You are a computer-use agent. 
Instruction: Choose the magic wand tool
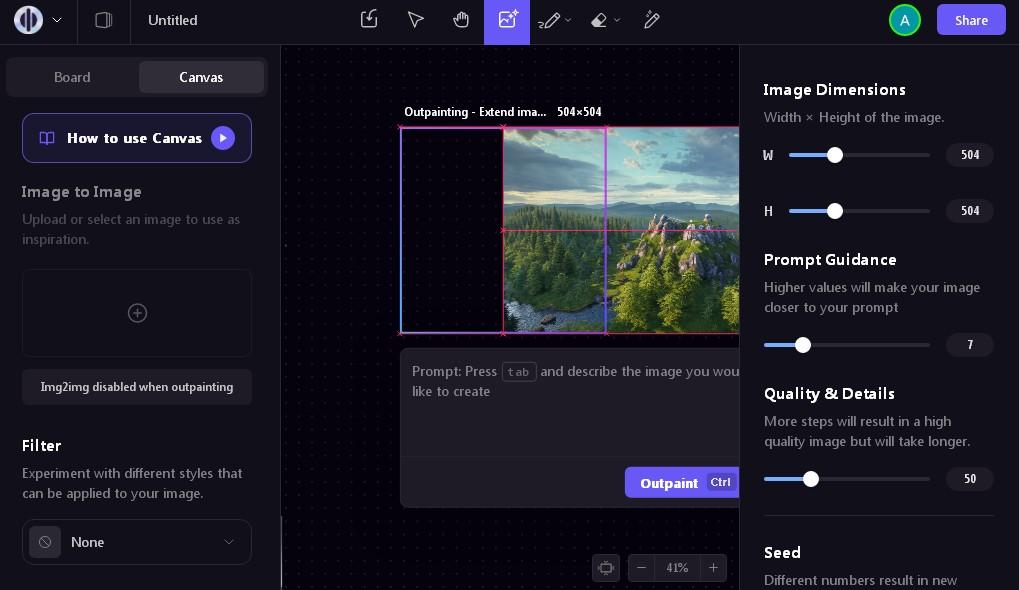652,20
